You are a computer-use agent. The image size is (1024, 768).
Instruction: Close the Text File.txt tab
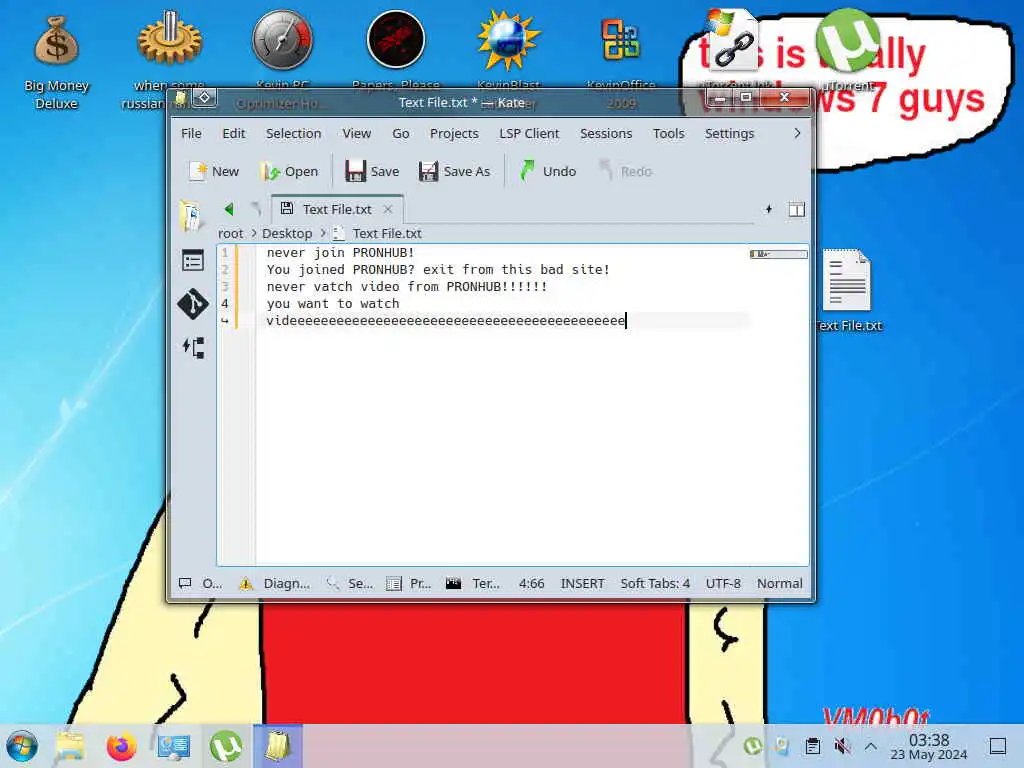tap(389, 209)
